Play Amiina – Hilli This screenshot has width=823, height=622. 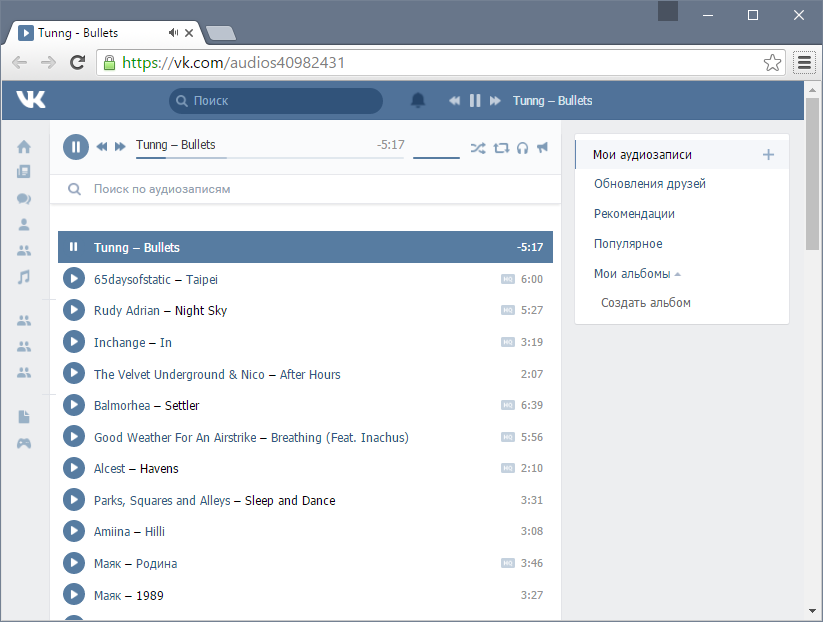click(74, 531)
